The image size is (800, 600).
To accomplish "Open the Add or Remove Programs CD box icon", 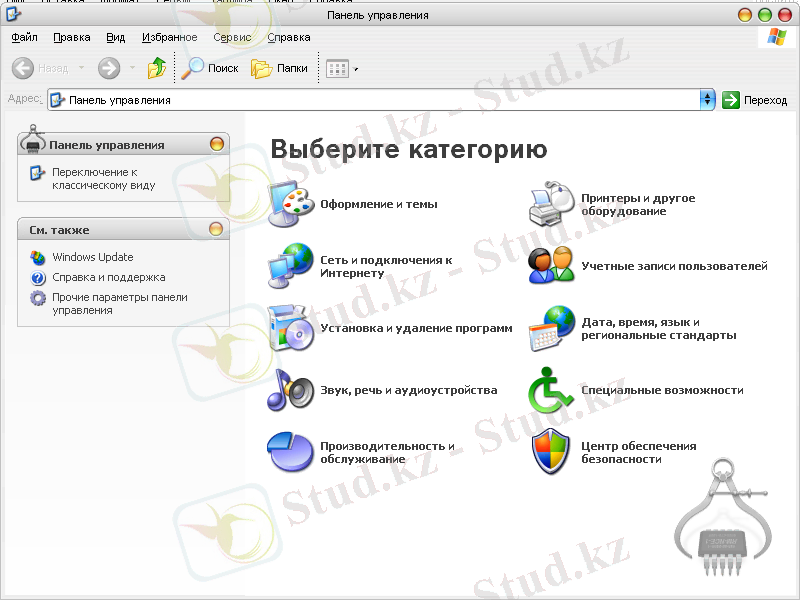I will pos(290,328).
